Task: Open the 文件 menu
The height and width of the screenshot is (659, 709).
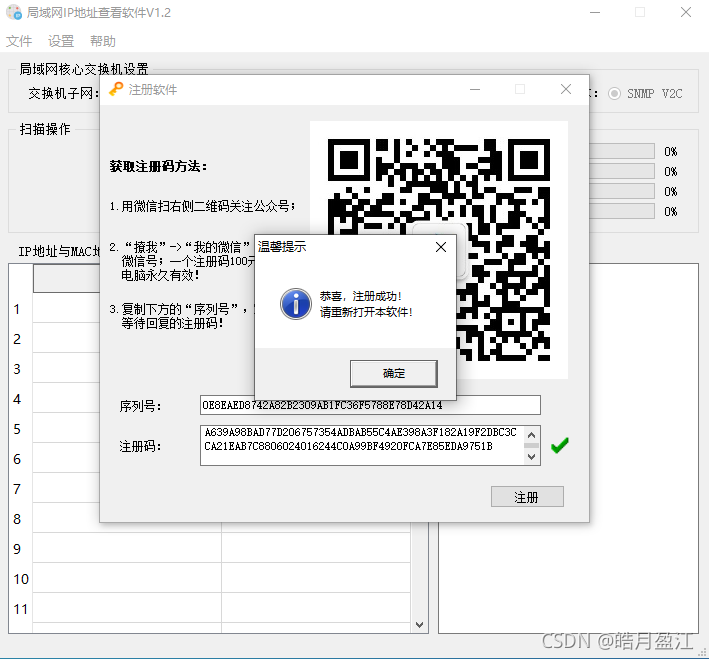Action: [x=19, y=41]
